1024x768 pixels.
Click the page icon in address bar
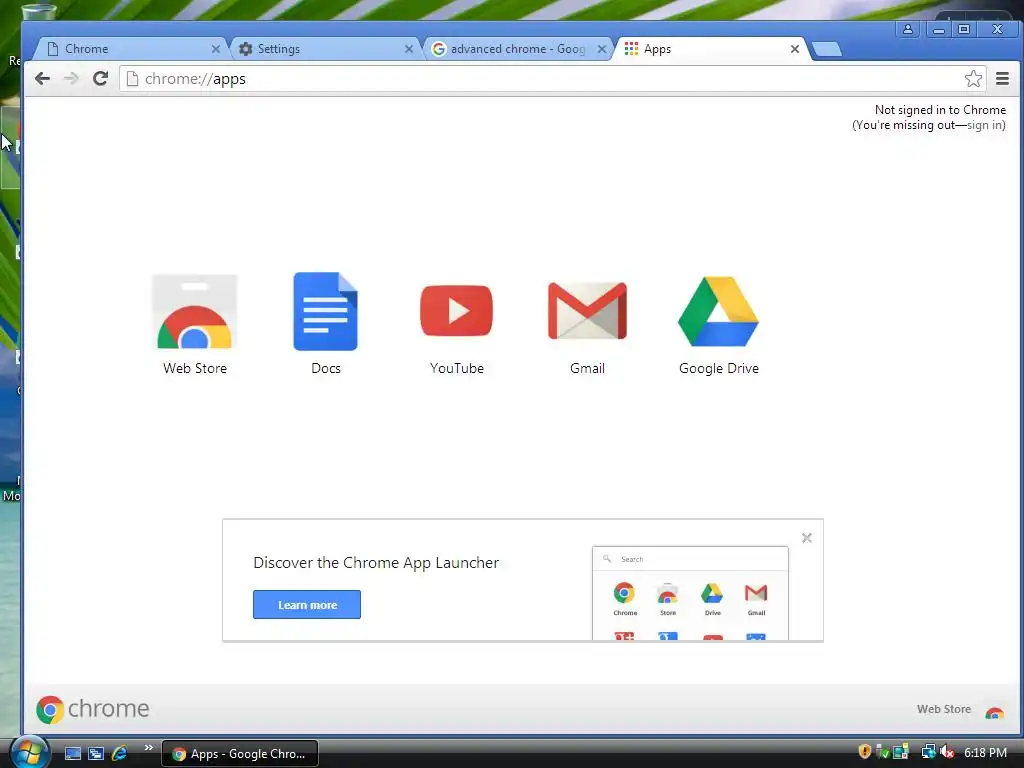(x=133, y=79)
